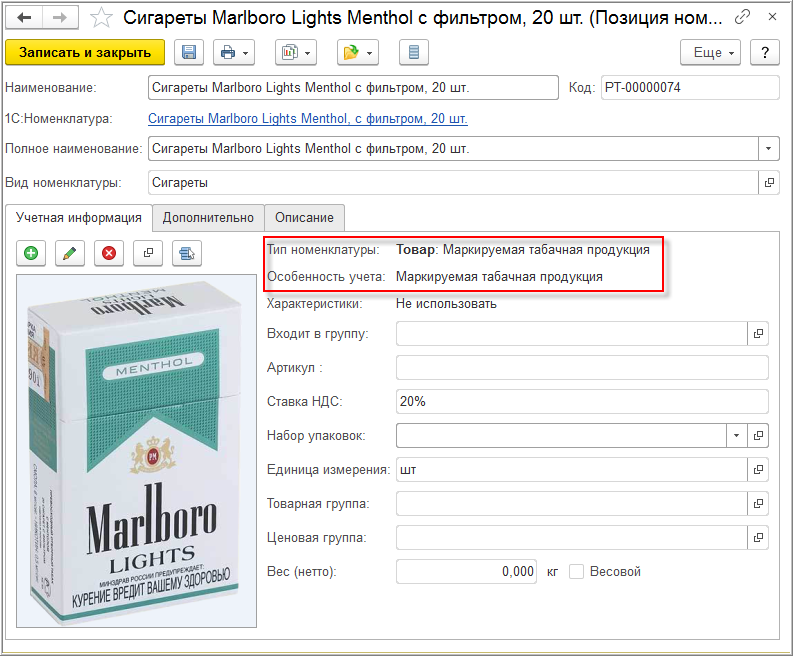Open Вид номенклатуры item via open icon
793x656 pixels.
[769, 183]
